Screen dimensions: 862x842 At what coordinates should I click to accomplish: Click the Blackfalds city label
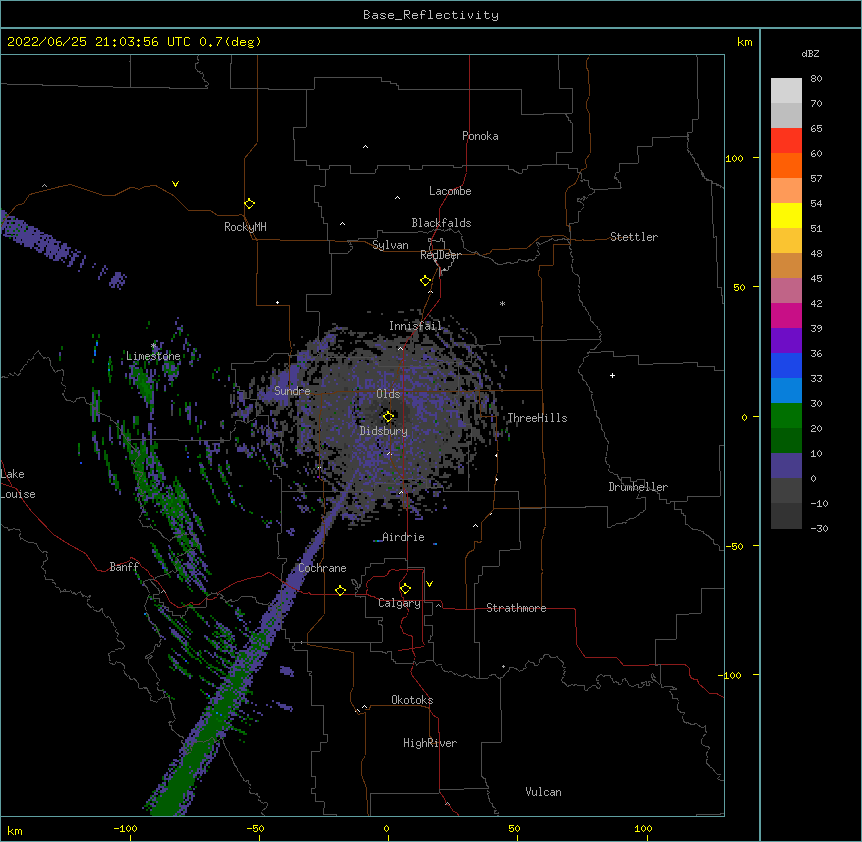(x=441, y=223)
